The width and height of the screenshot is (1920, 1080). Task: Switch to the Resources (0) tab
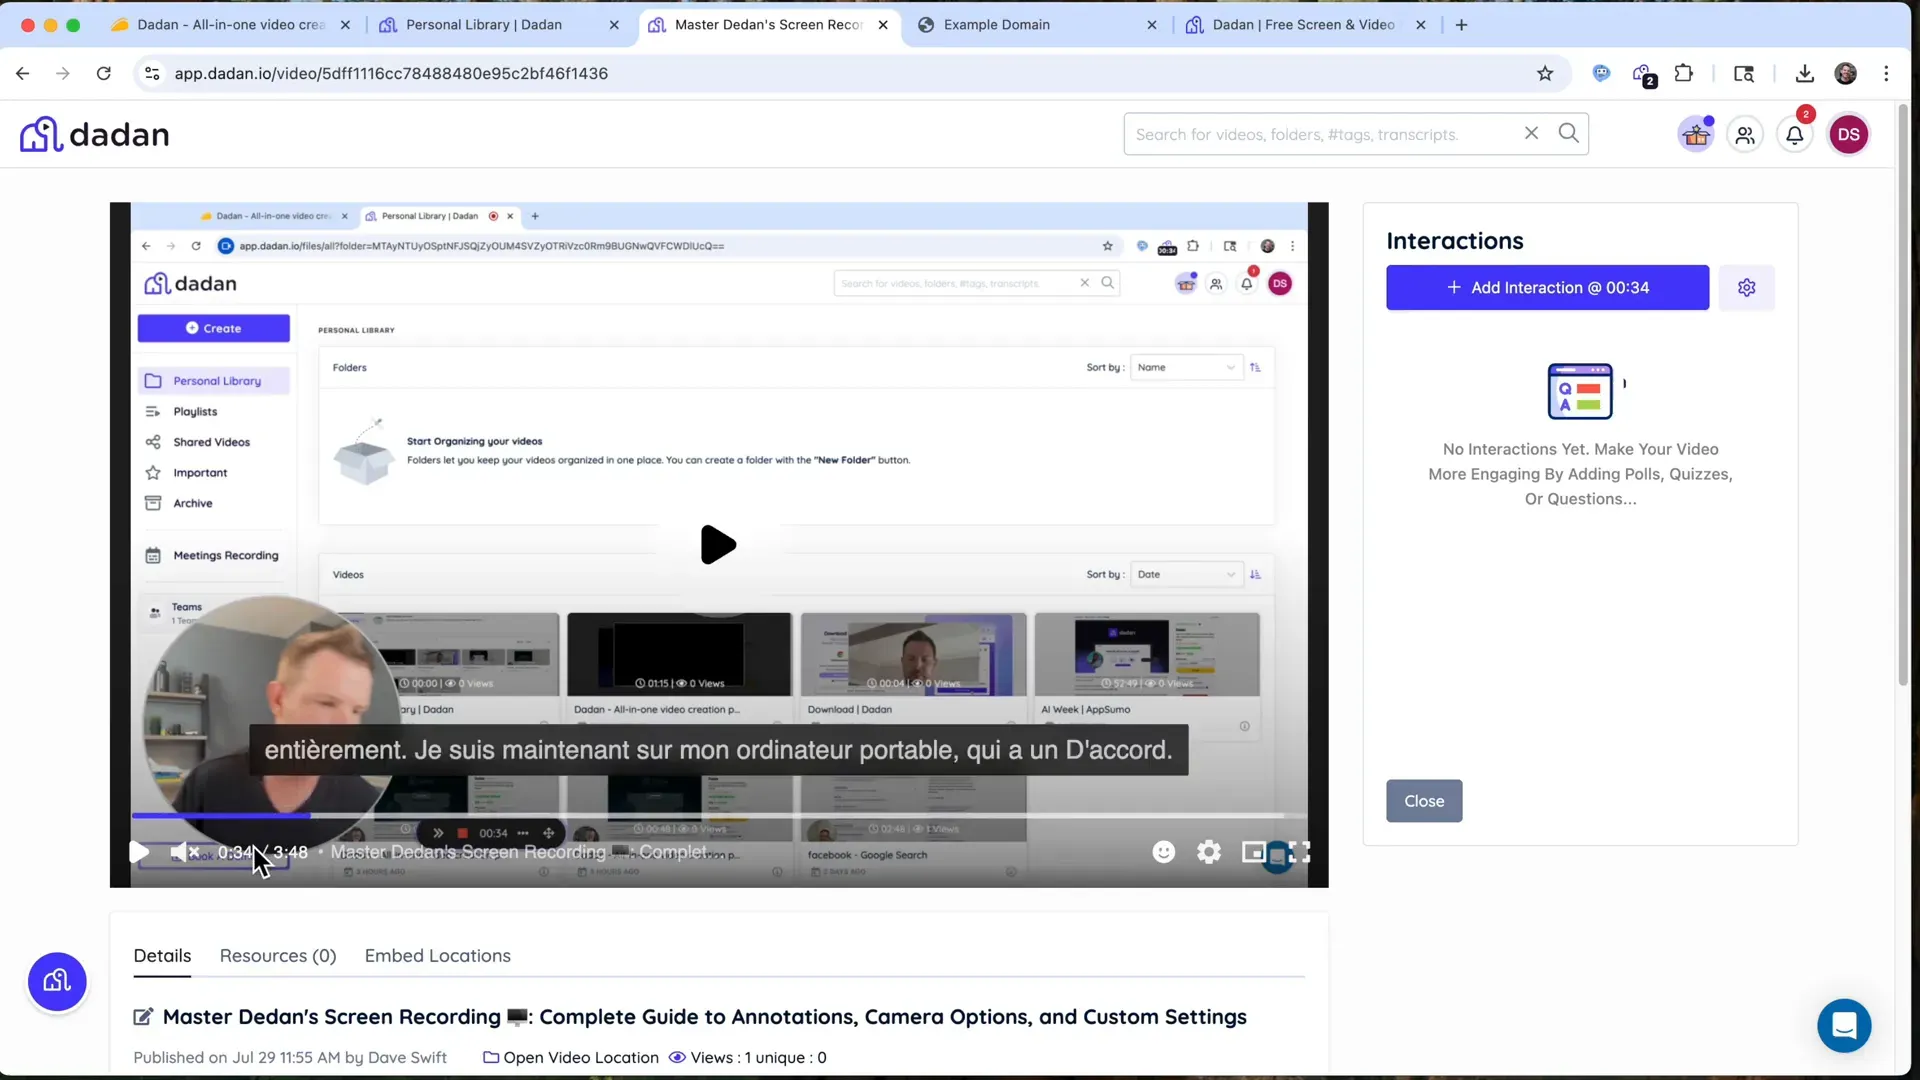click(278, 956)
